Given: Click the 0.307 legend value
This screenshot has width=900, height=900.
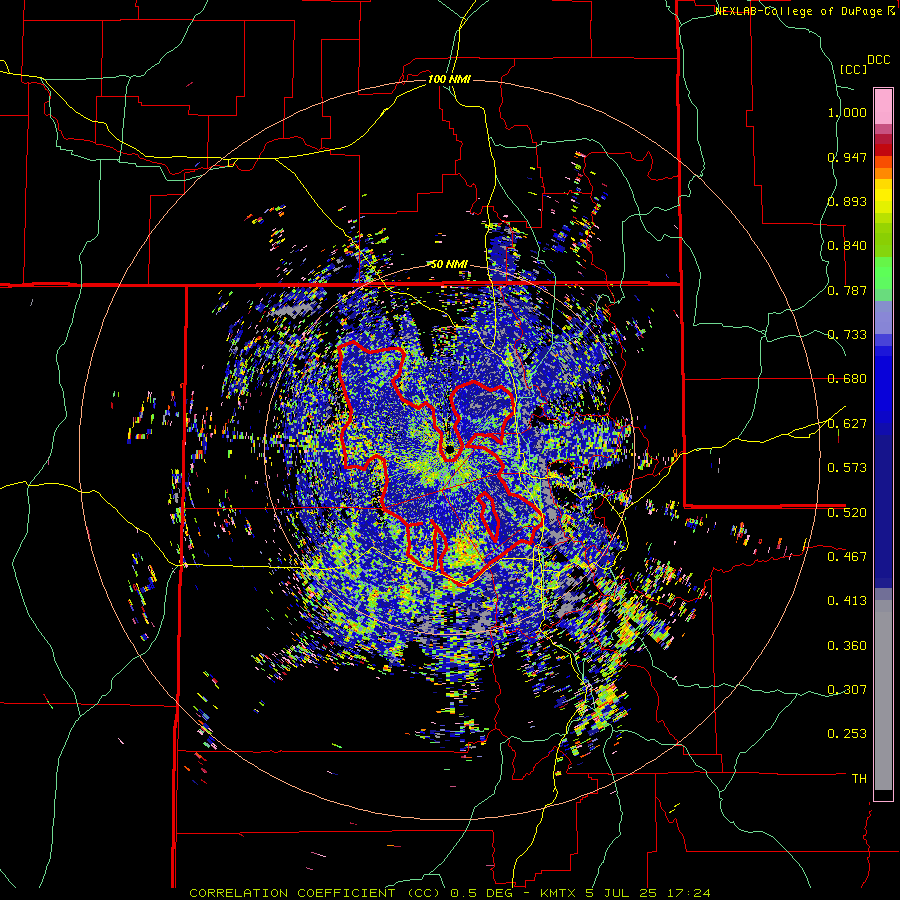Looking at the screenshot, I should pyautogui.click(x=847, y=689).
